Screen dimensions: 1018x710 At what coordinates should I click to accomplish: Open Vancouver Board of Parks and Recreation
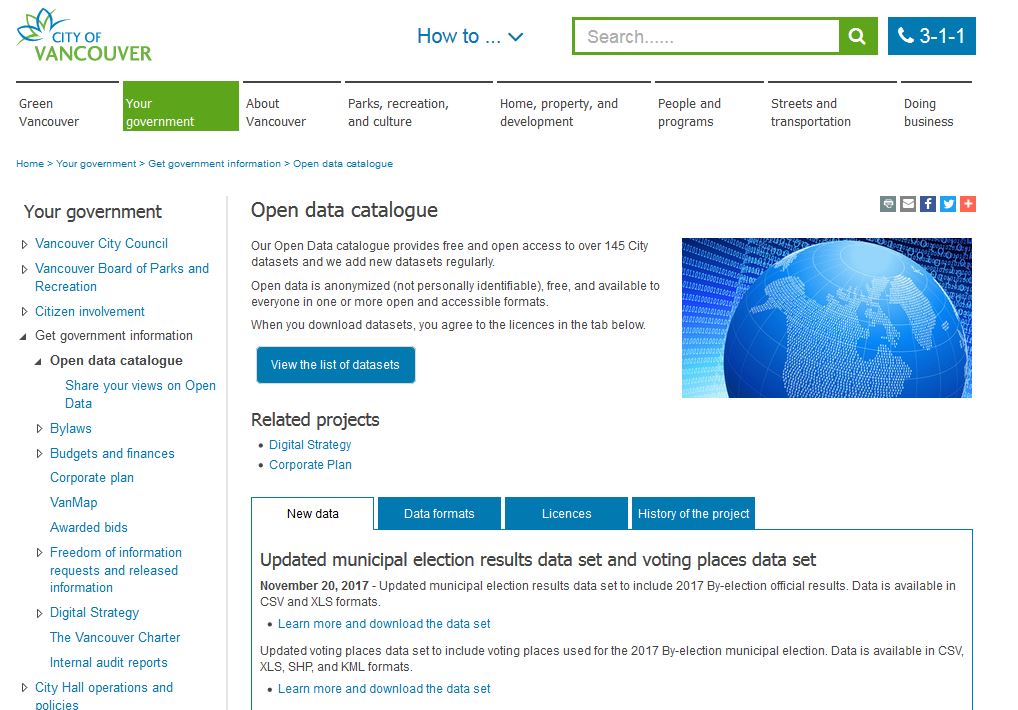pyautogui.click(x=122, y=277)
